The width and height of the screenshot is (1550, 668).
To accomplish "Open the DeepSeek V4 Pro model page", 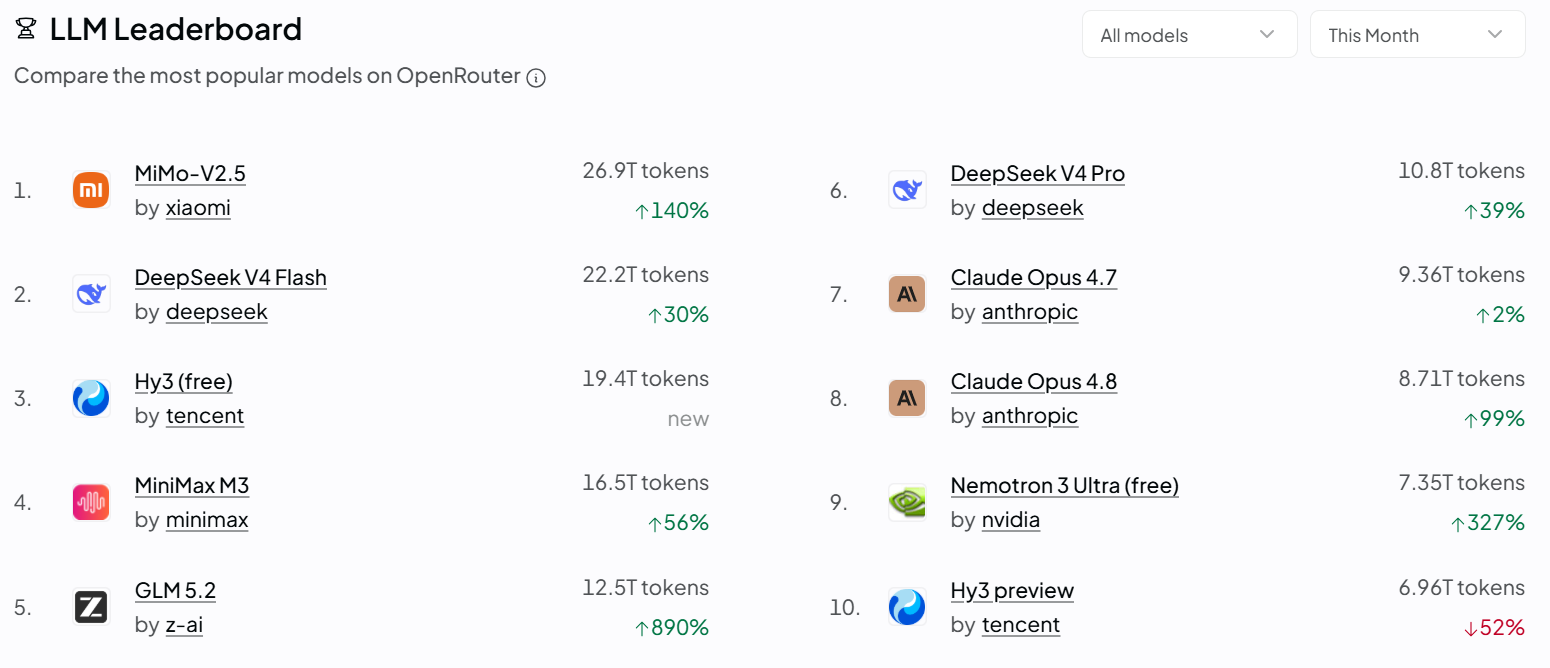I will [1038, 173].
